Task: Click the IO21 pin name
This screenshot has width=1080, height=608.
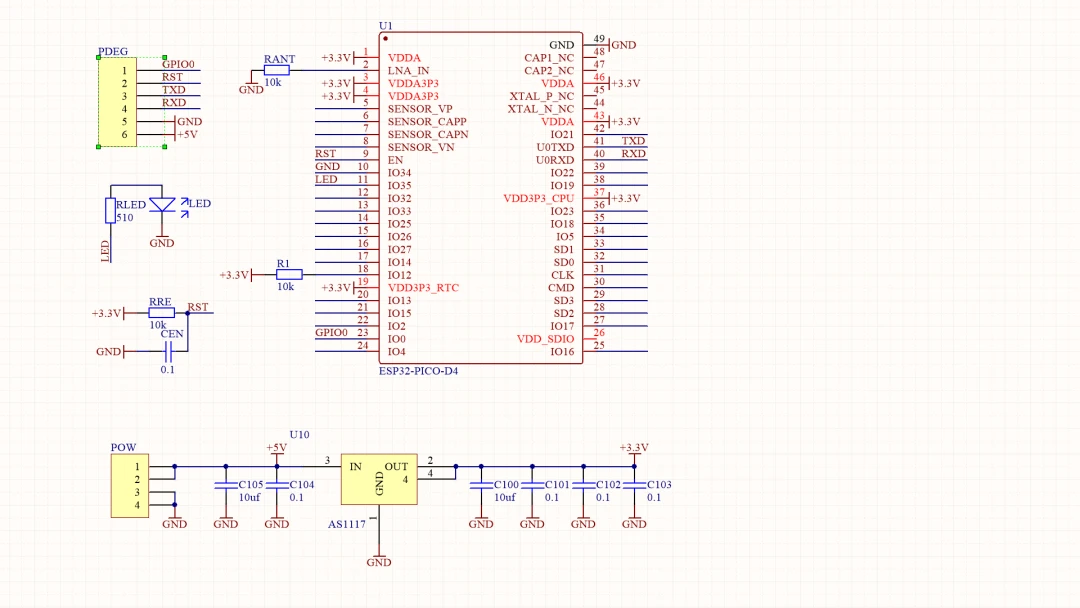Action: tap(562, 134)
